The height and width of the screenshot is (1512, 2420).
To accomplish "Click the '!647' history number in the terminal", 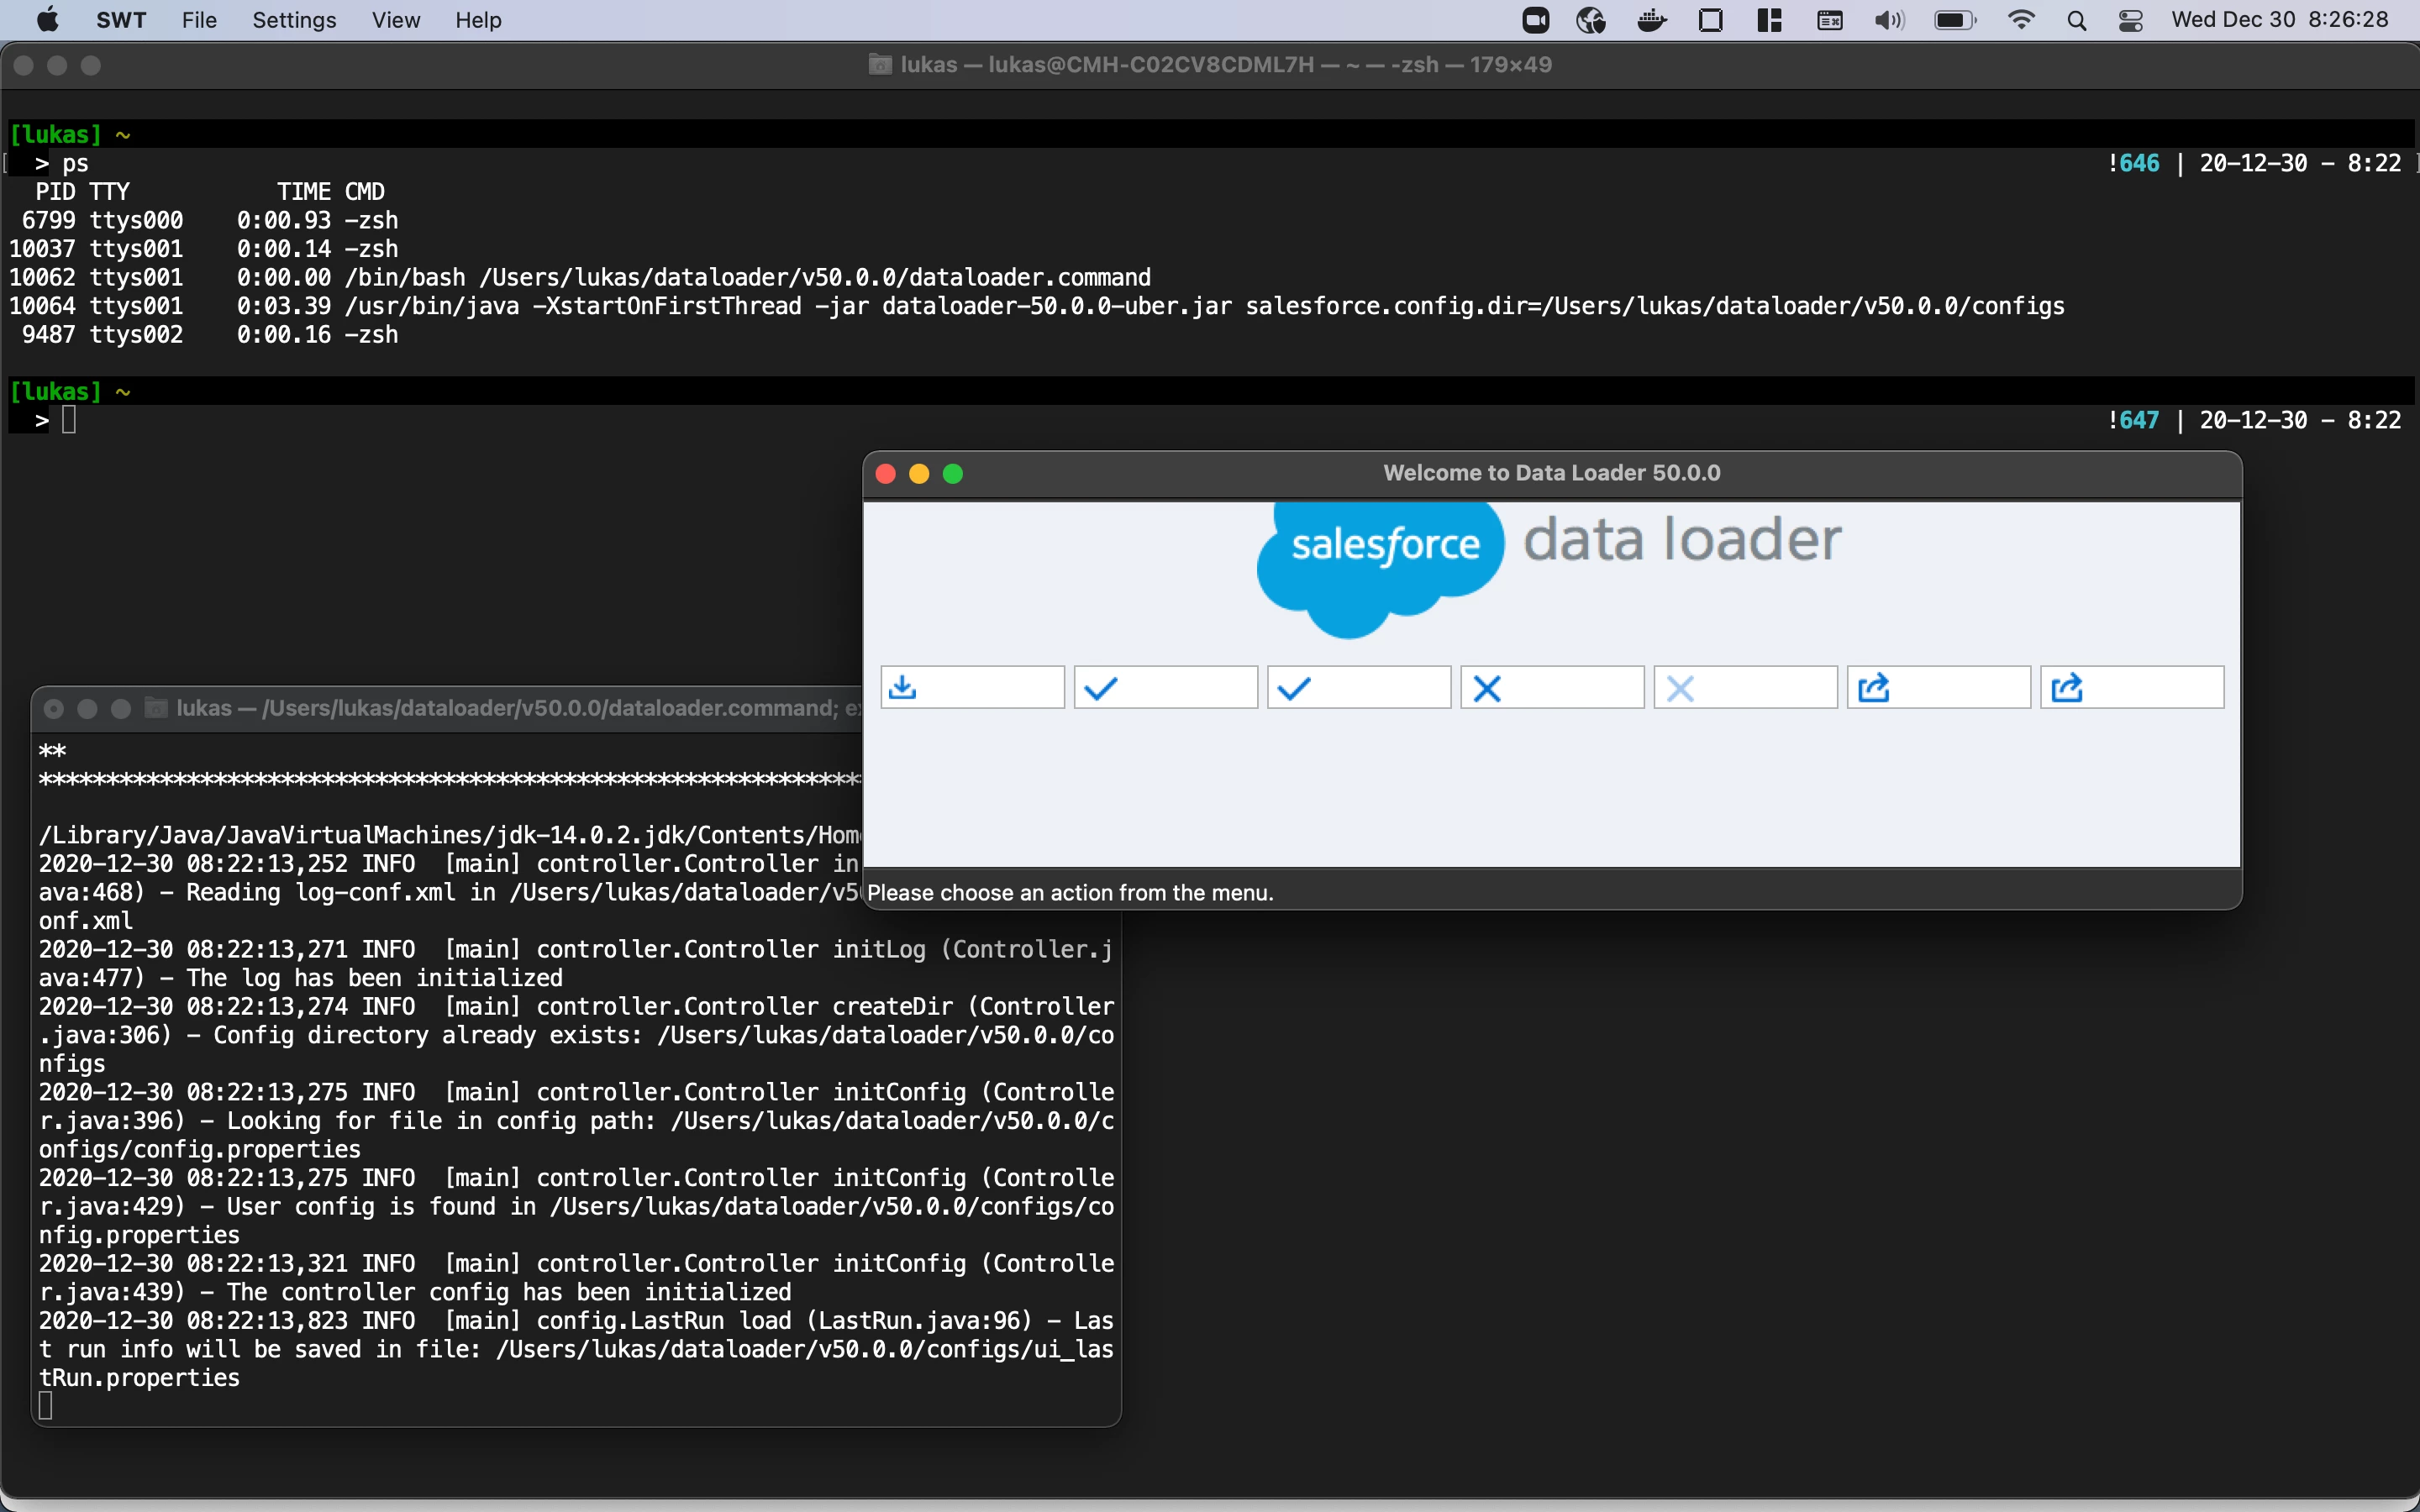I will (x=2133, y=420).
